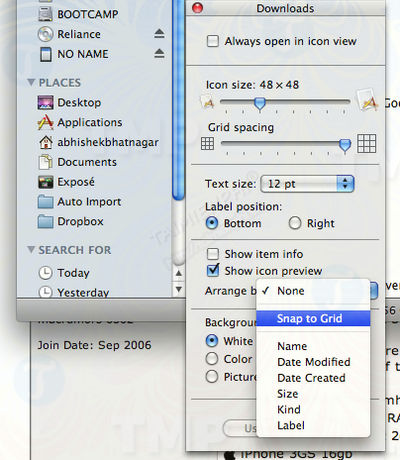Open Desktop from Places
Viewport: 400px width, 460px height.
(69, 102)
